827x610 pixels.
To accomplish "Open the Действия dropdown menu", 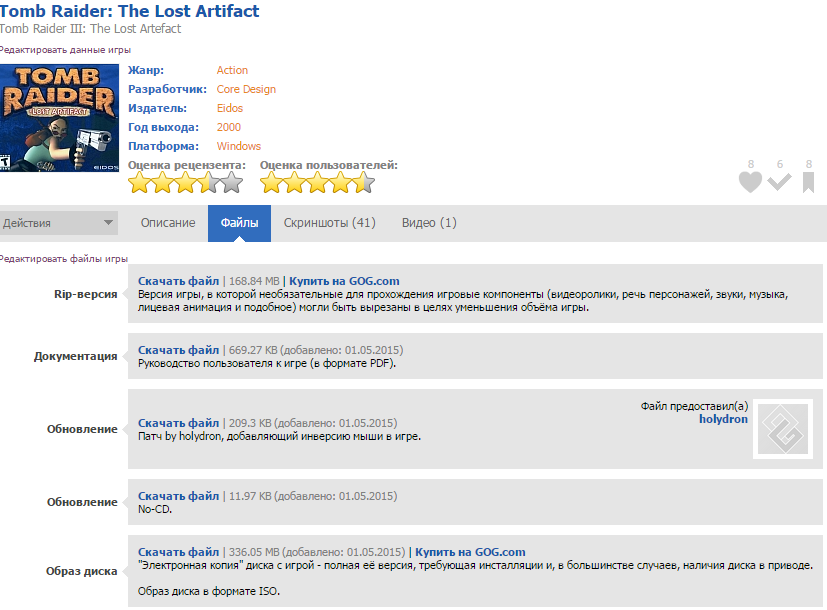I will point(58,223).
